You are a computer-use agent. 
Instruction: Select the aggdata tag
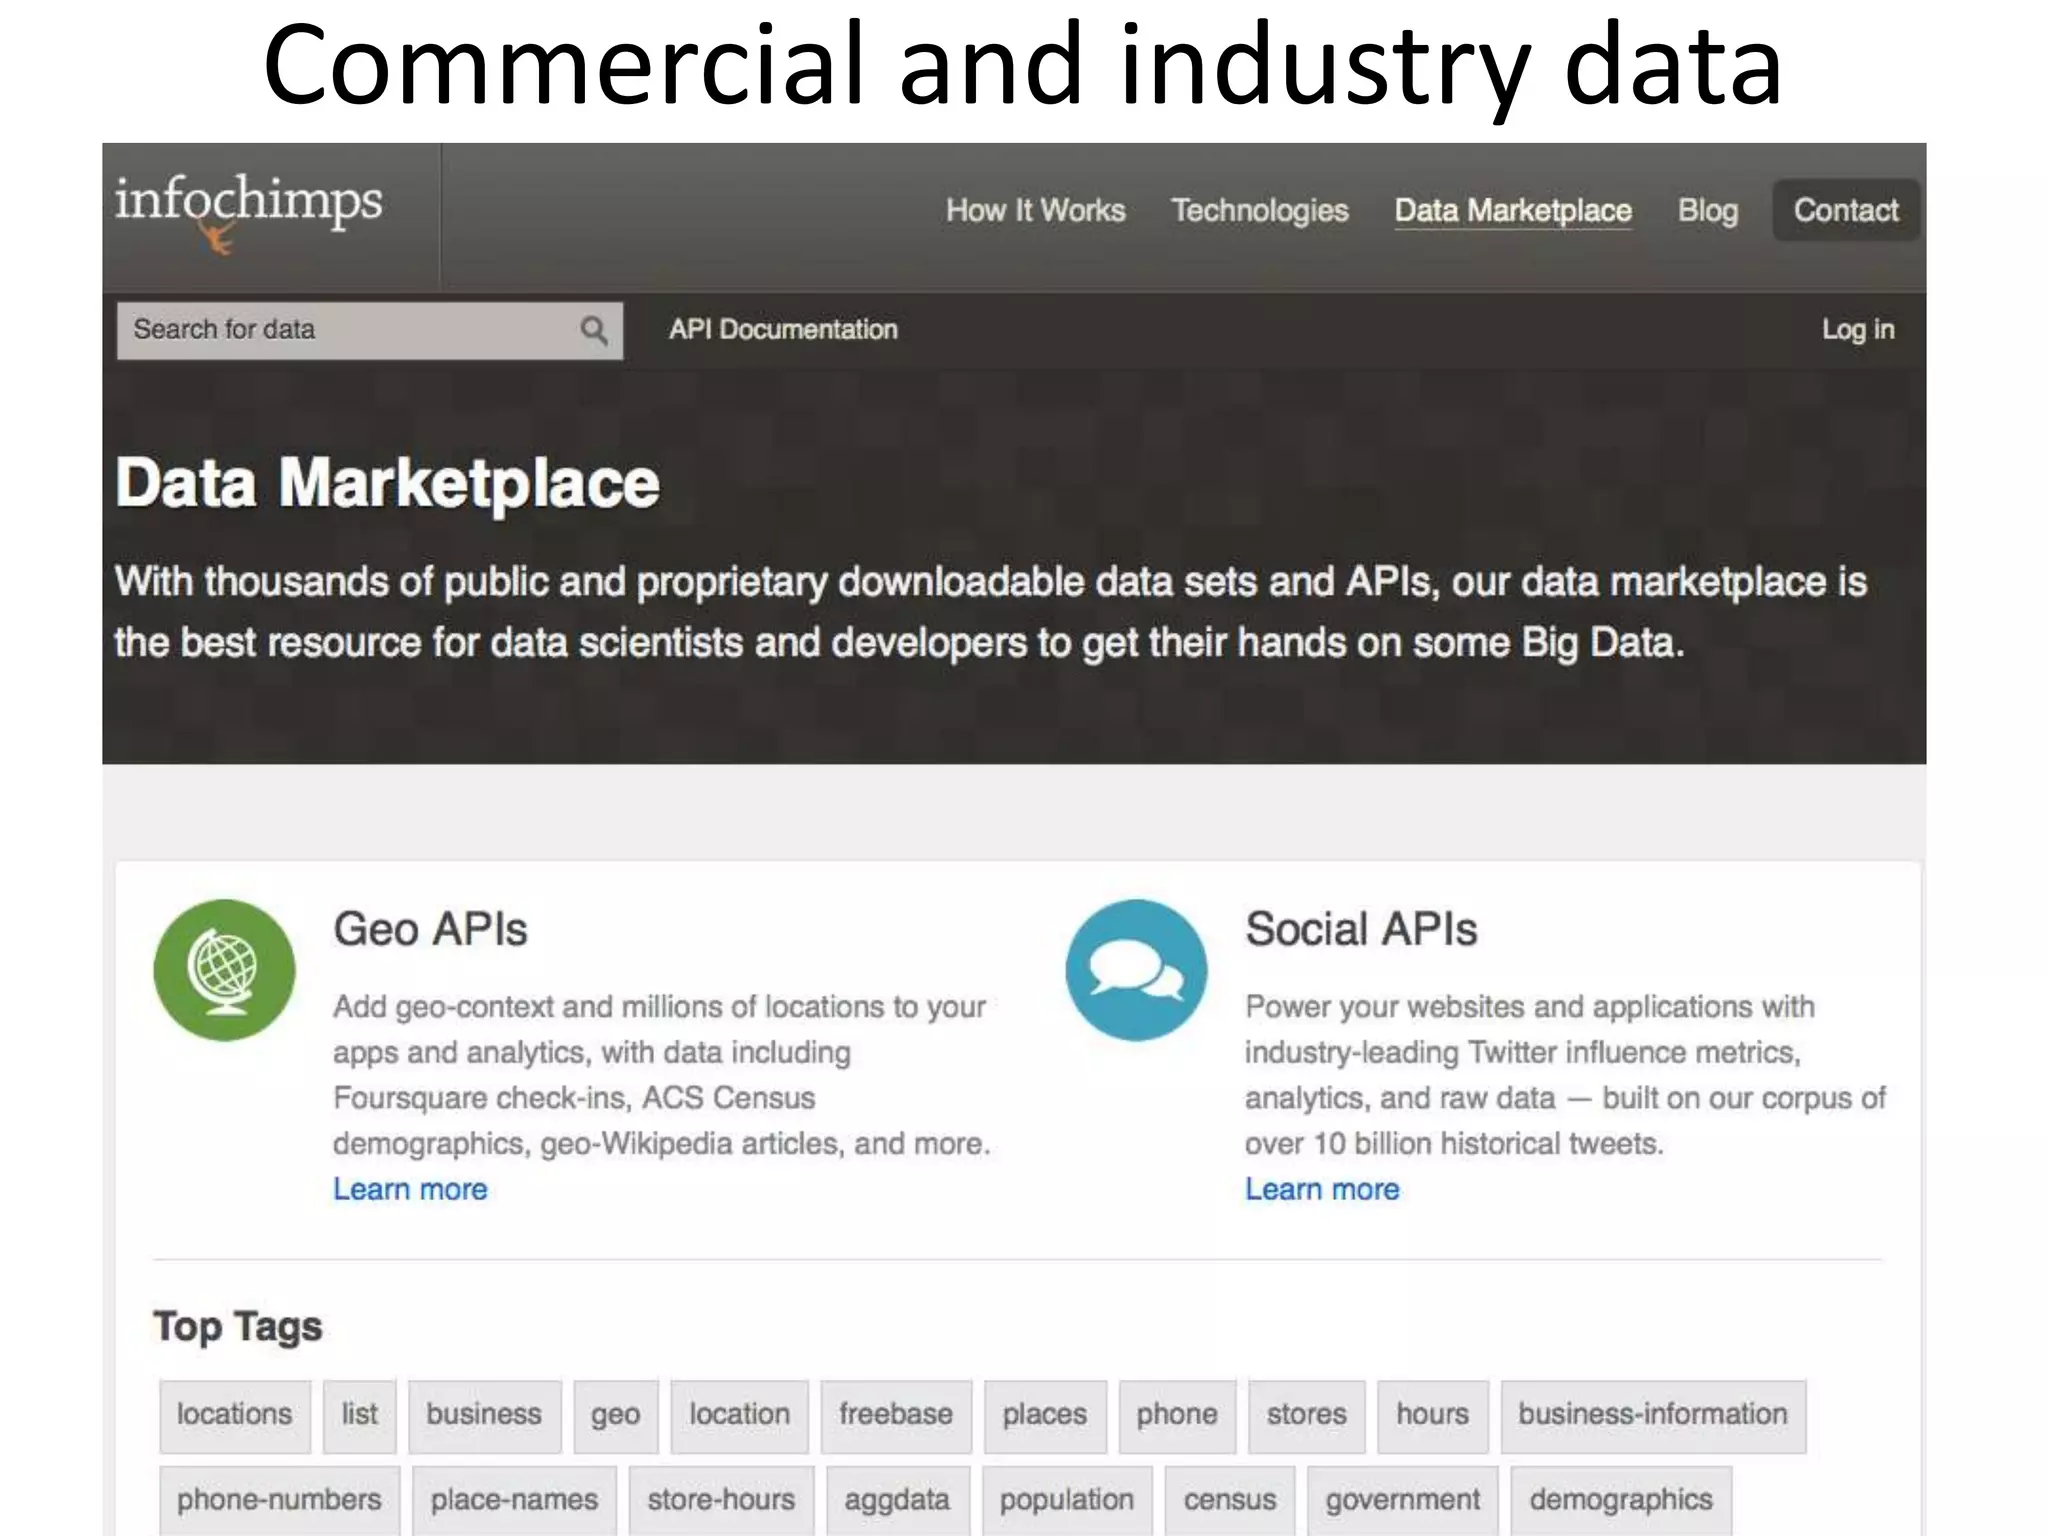click(x=897, y=1500)
